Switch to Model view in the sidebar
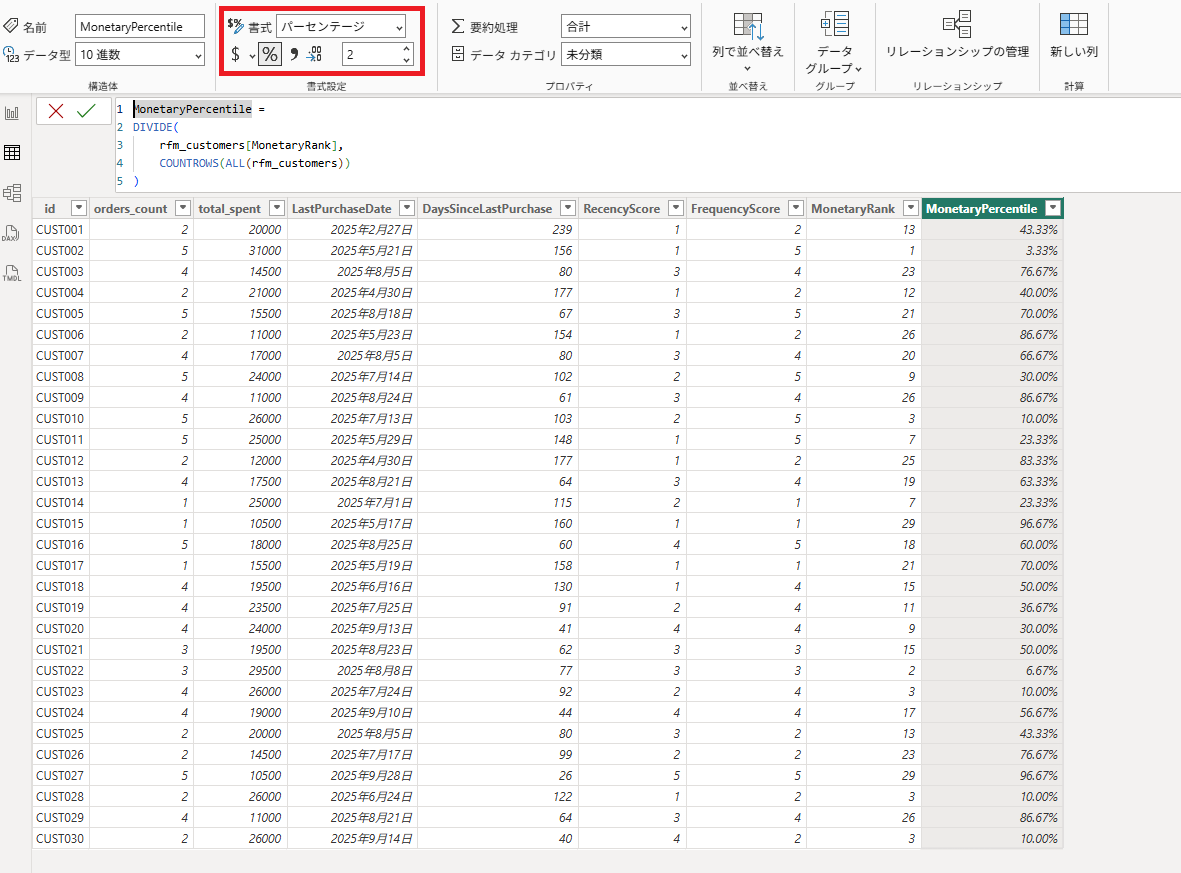 coord(13,192)
